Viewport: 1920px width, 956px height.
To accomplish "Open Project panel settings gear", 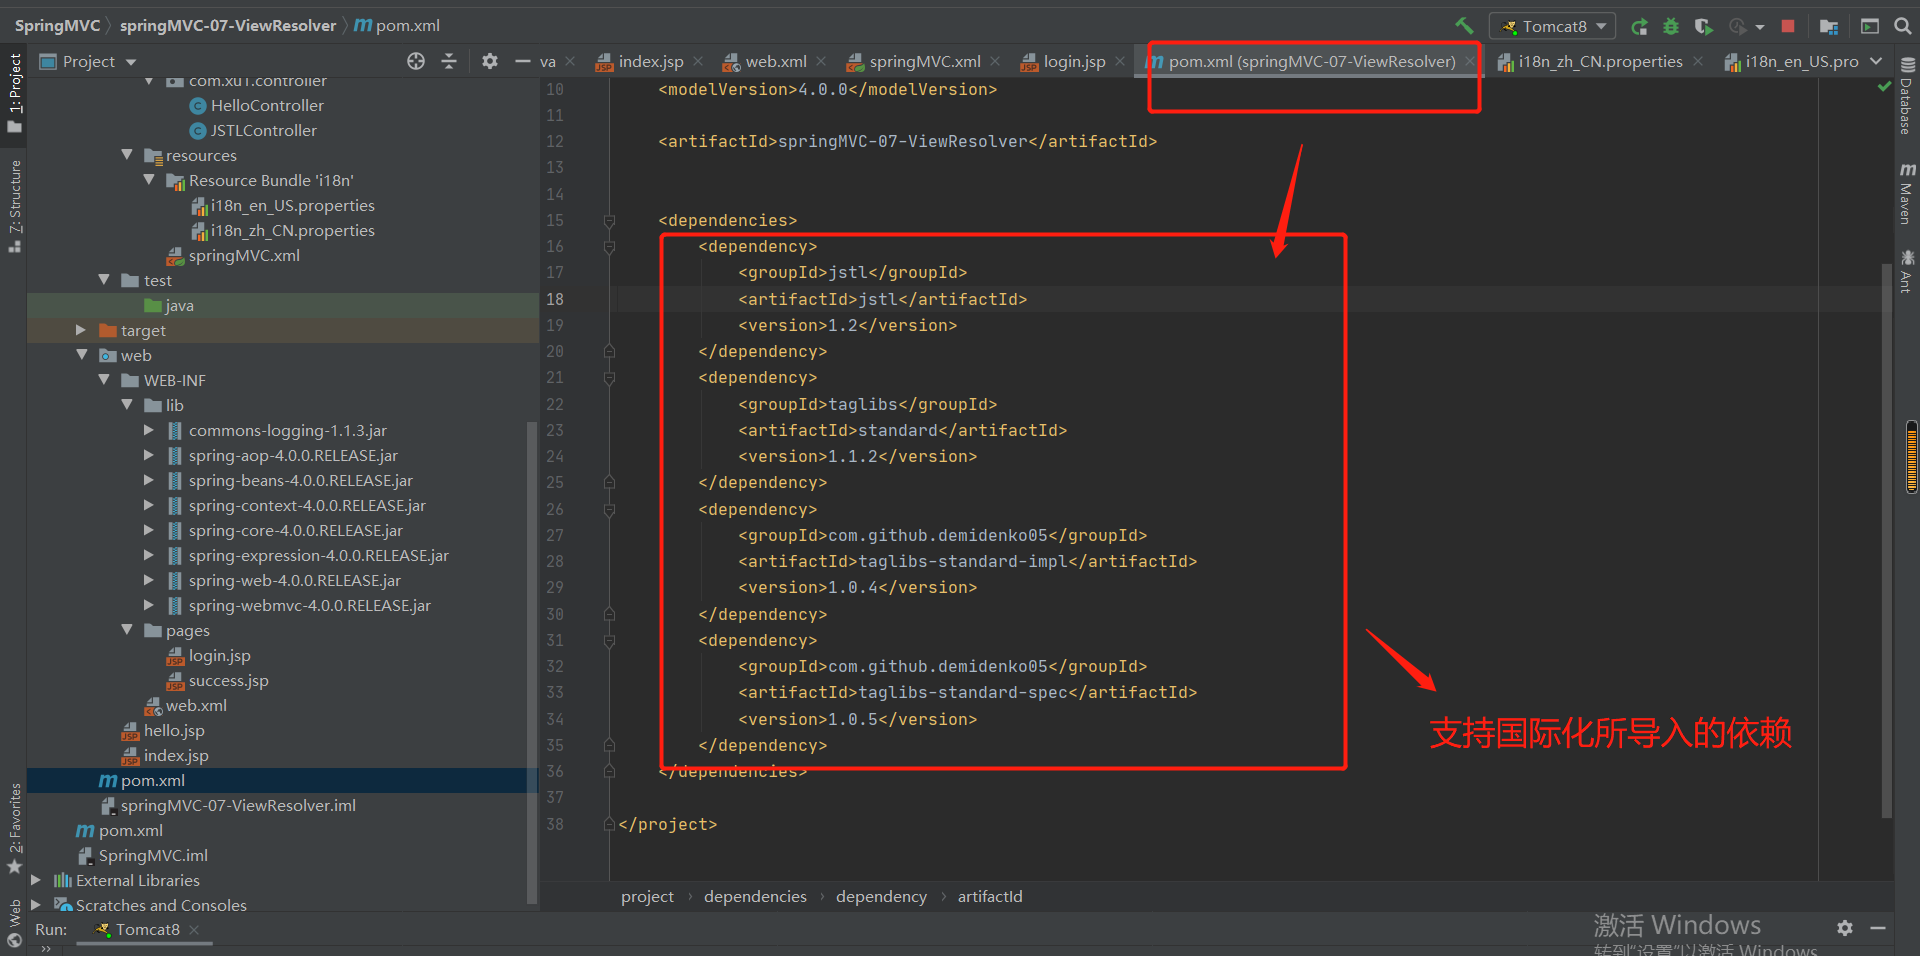I will click(489, 61).
